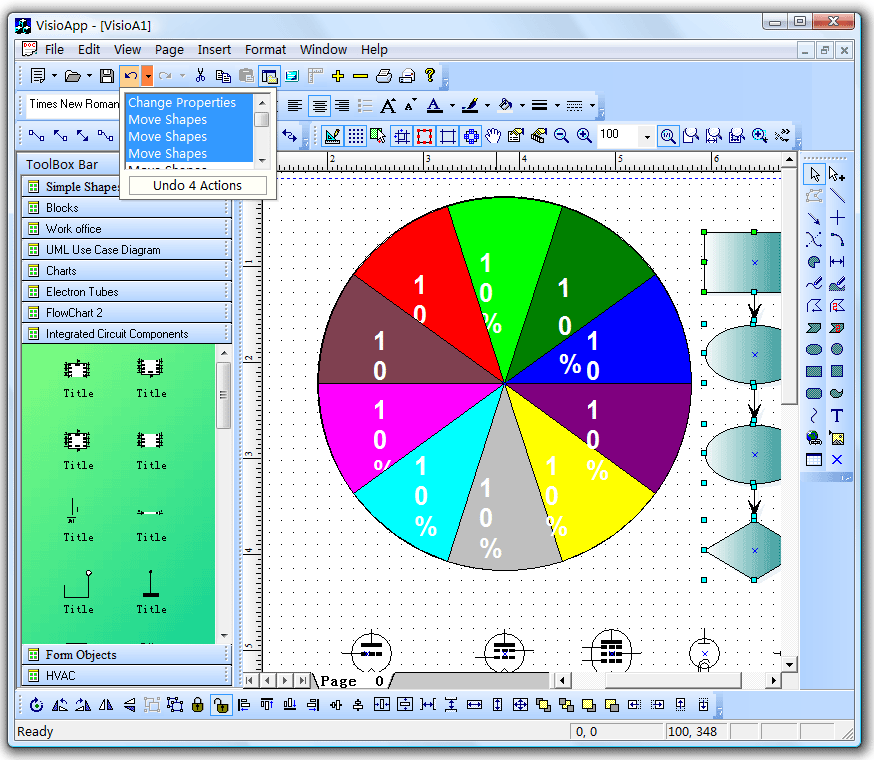
Task: Open the line width dropdown arrow
Action: pyautogui.click(x=557, y=105)
